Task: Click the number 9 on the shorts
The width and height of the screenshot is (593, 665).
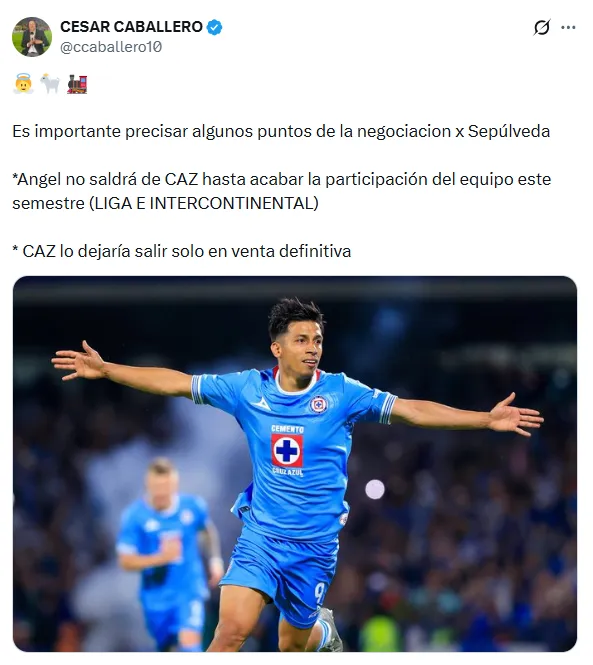Action: click(319, 592)
